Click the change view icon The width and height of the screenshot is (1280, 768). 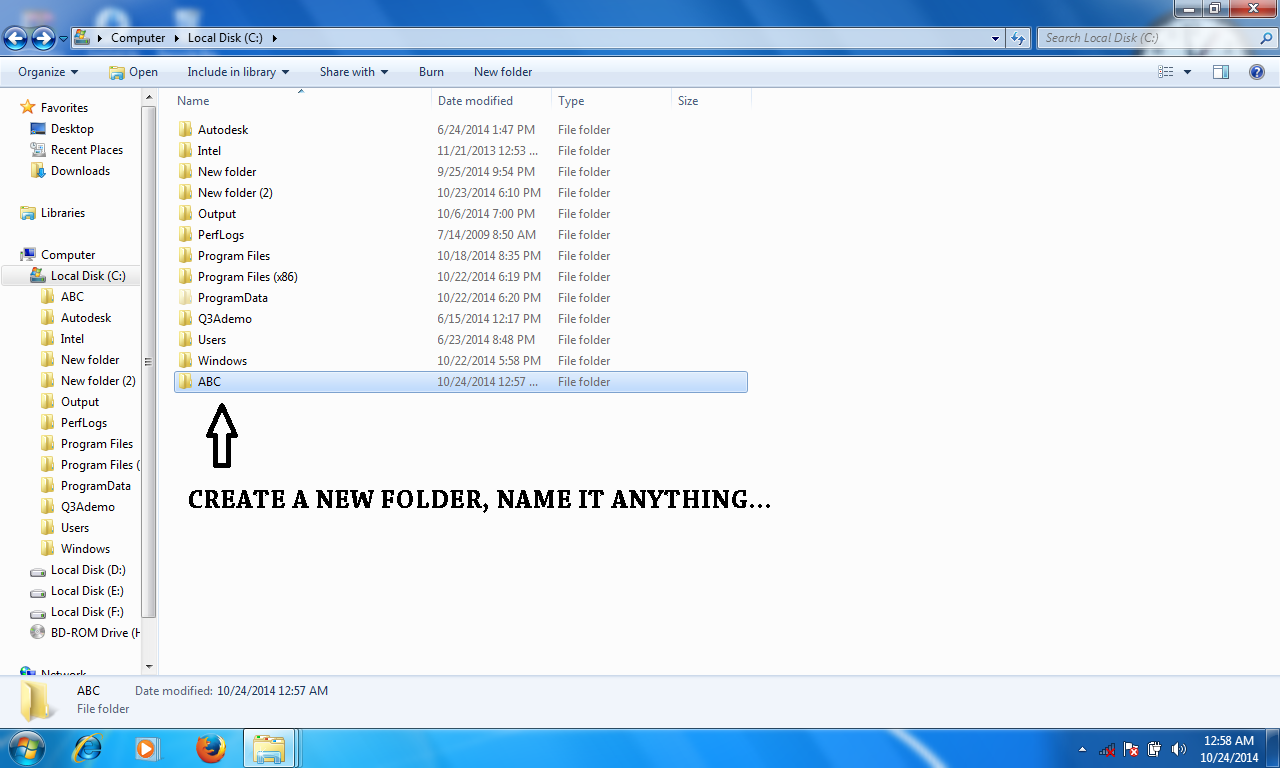tap(1165, 72)
